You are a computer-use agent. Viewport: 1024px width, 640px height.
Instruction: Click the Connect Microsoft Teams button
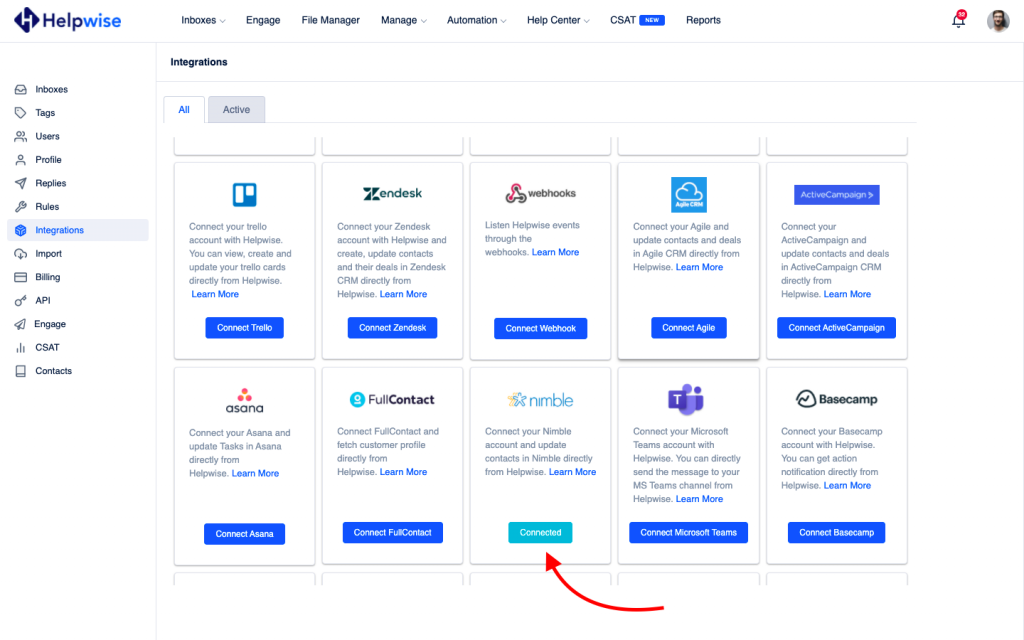tap(688, 533)
